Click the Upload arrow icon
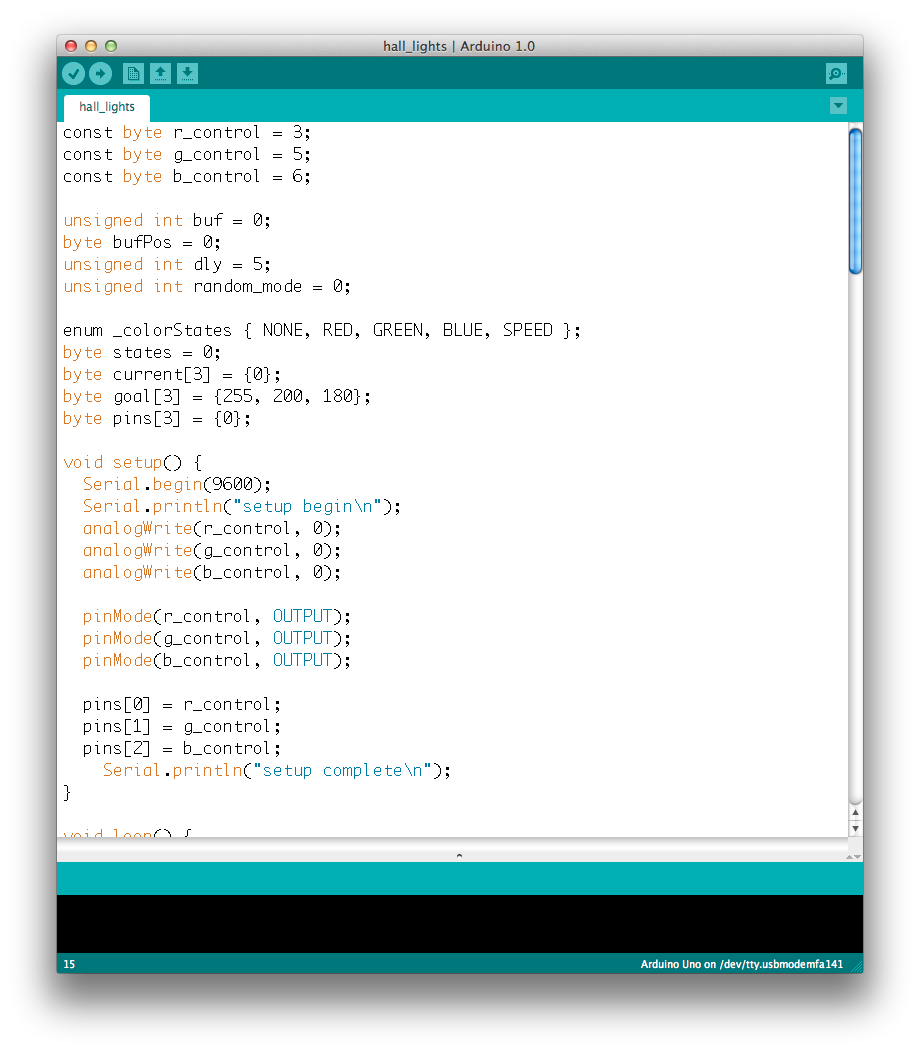This screenshot has height=1052, width=920. (101, 74)
